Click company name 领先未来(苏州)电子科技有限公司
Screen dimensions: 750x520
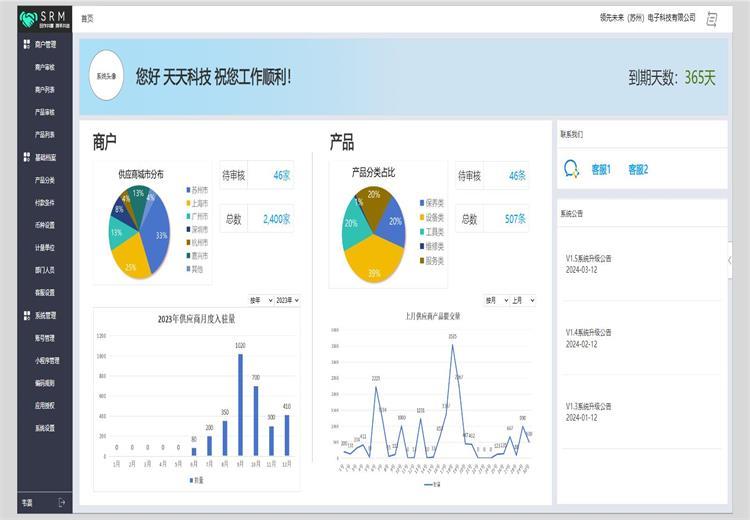point(648,18)
